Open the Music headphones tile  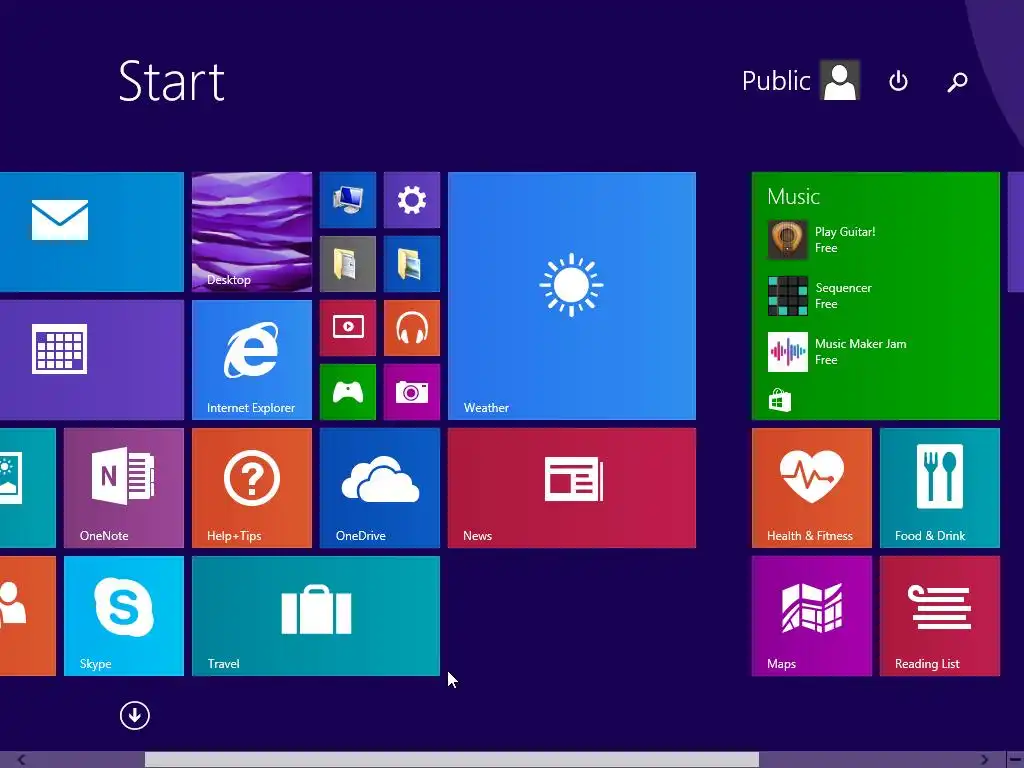tap(412, 328)
